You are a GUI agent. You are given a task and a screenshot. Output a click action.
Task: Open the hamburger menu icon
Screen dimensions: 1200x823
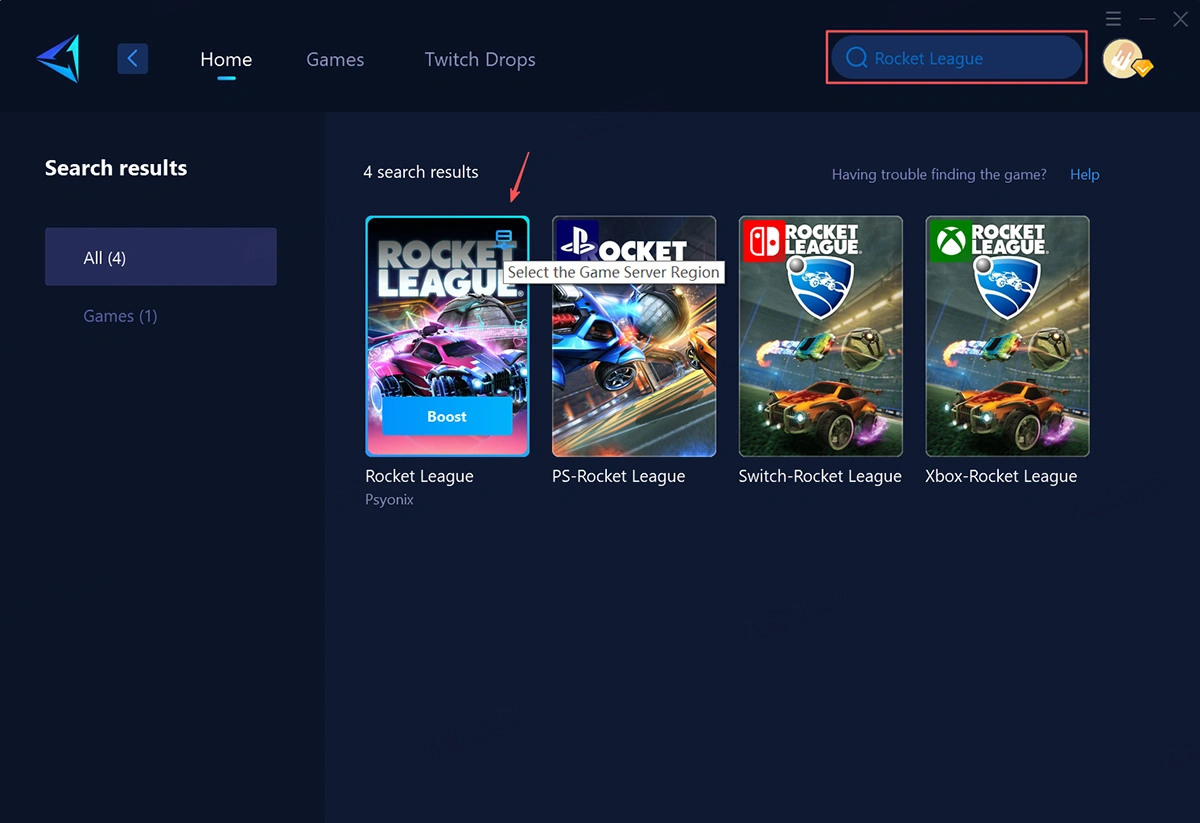(x=1113, y=18)
